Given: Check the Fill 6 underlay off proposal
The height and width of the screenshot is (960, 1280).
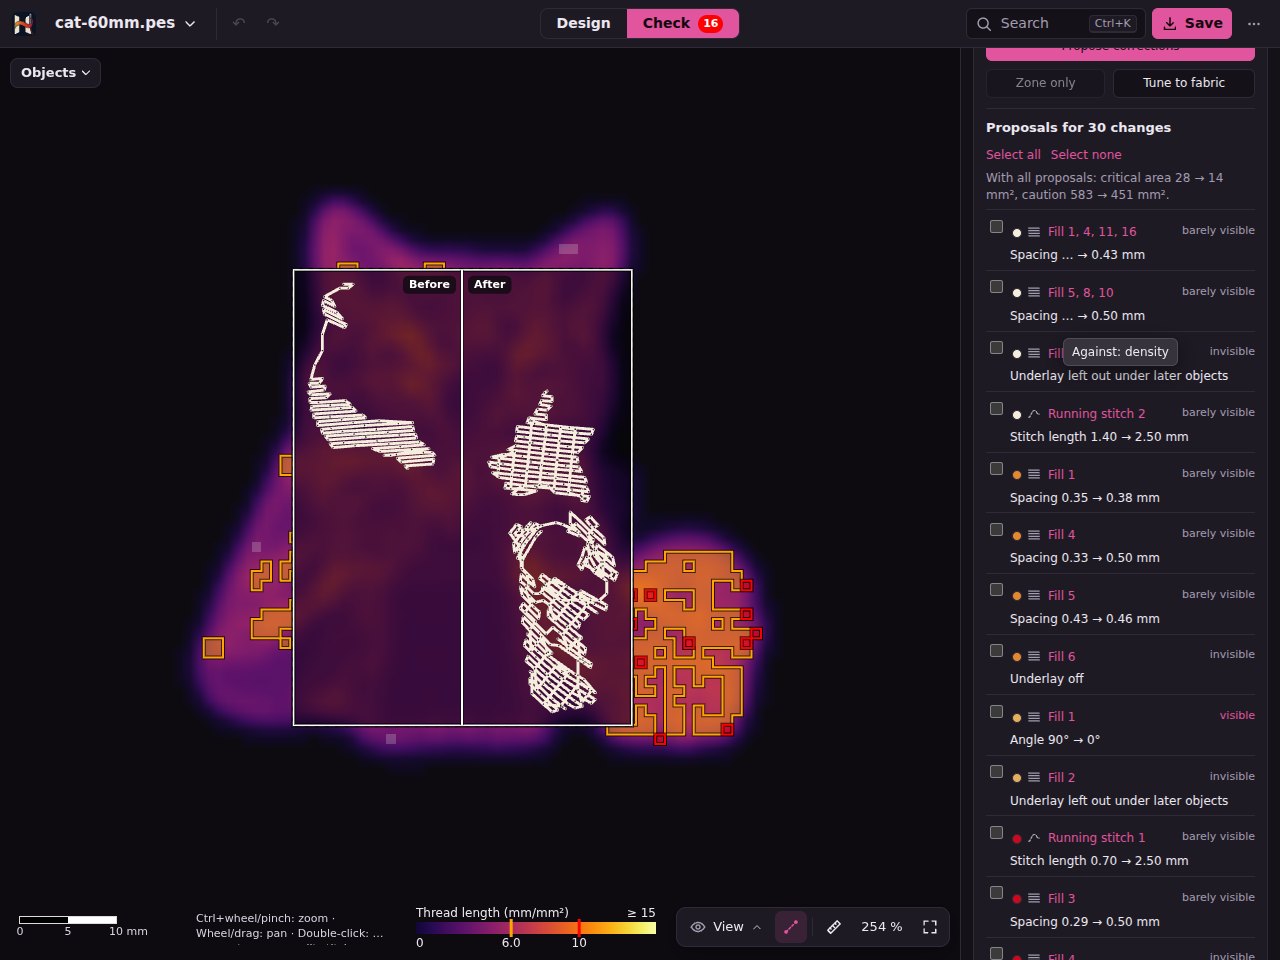Looking at the screenshot, I should (x=996, y=651).
